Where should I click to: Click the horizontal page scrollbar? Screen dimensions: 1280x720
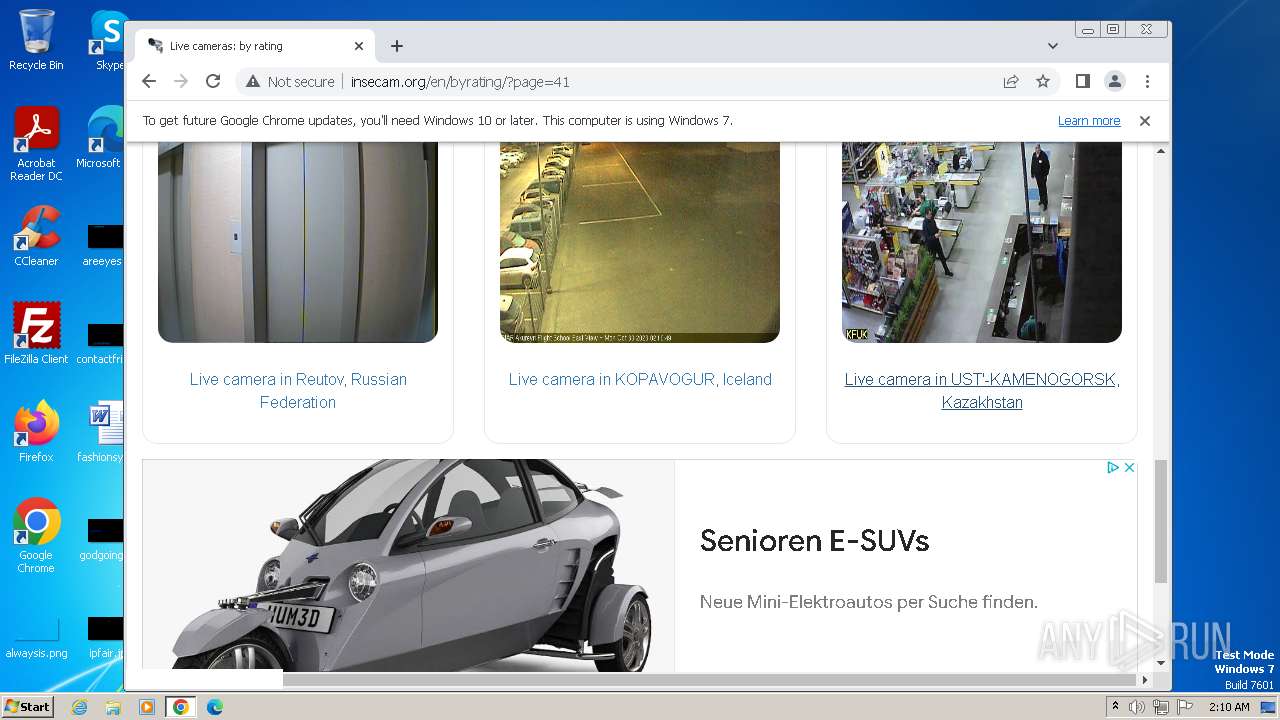point(710,680)
